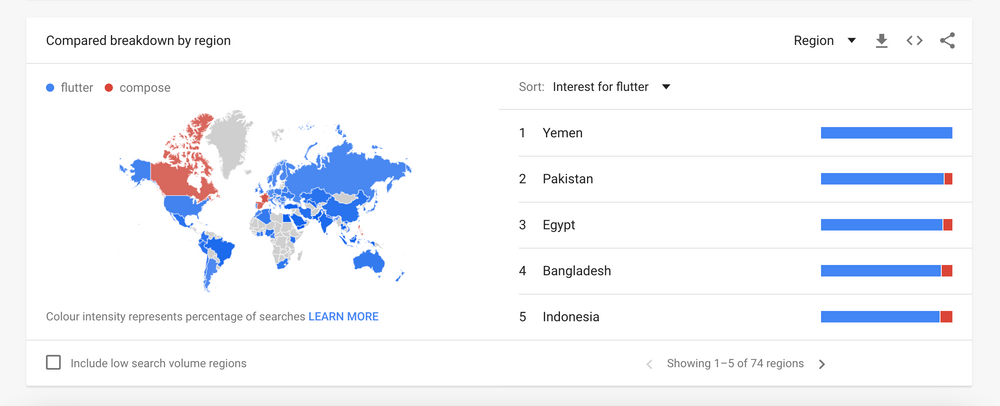Select the Yemen row
Screen dimensions: 1000x406
563,133
